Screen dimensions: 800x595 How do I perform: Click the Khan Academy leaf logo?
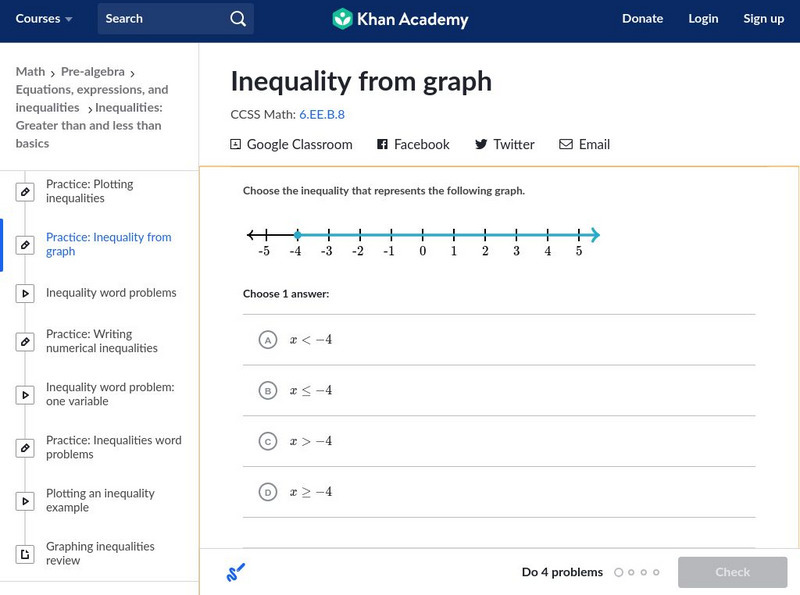pos(343,19)
